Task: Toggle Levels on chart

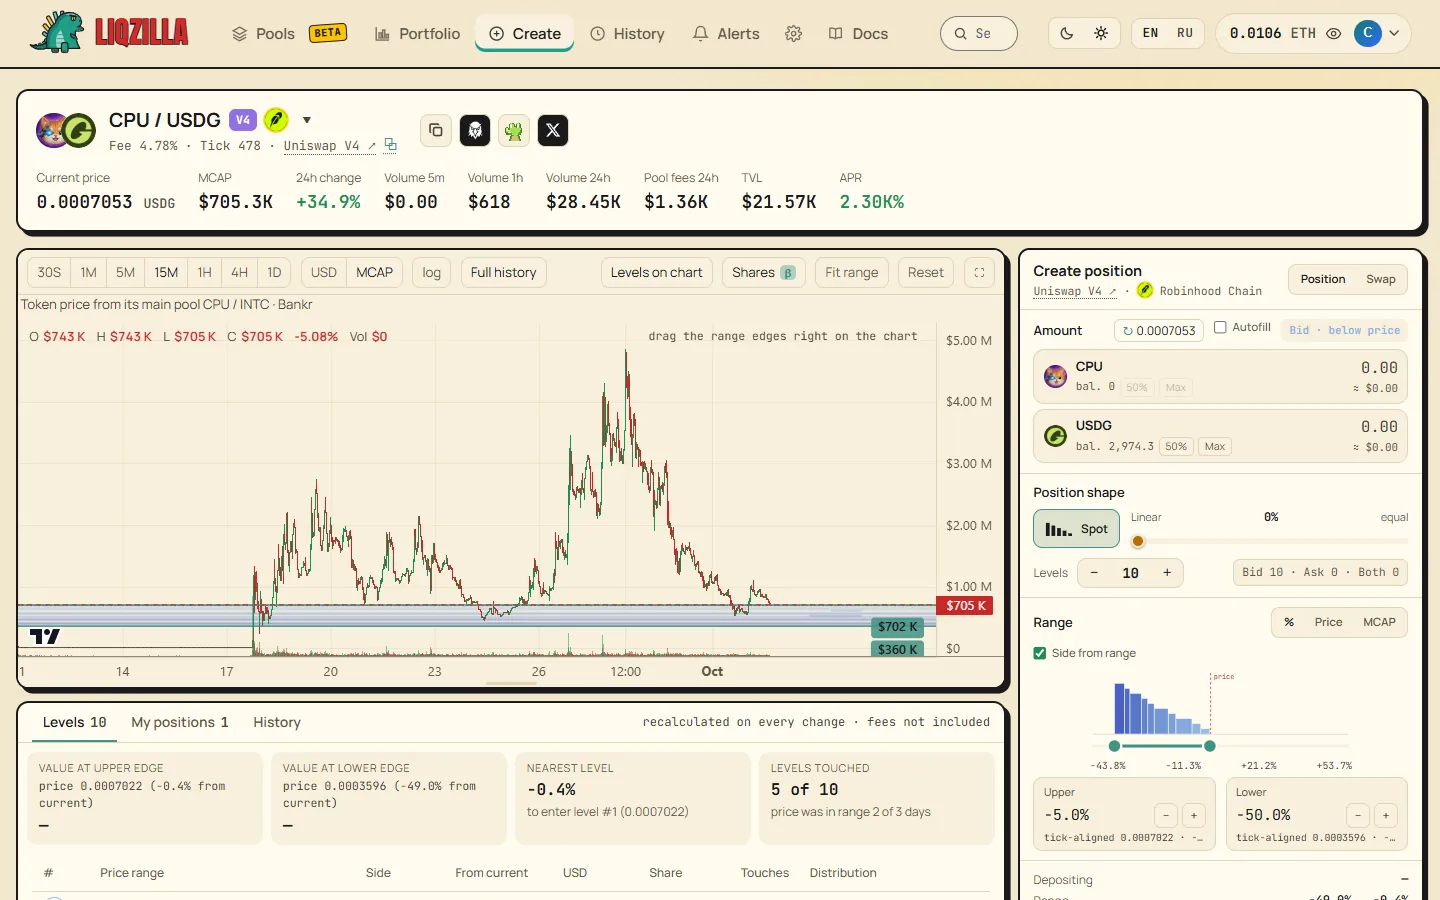Action: click(656, 272)
